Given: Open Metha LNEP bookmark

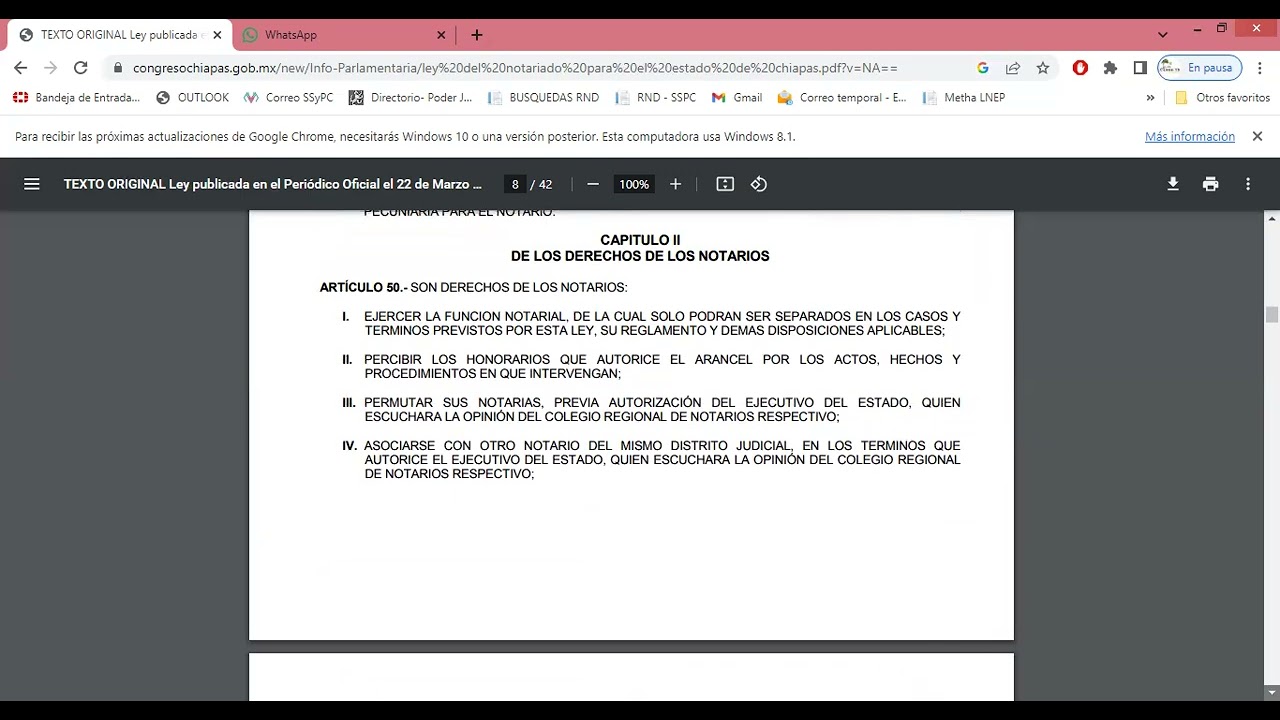Looking at the screenshot, I should 964,98.
